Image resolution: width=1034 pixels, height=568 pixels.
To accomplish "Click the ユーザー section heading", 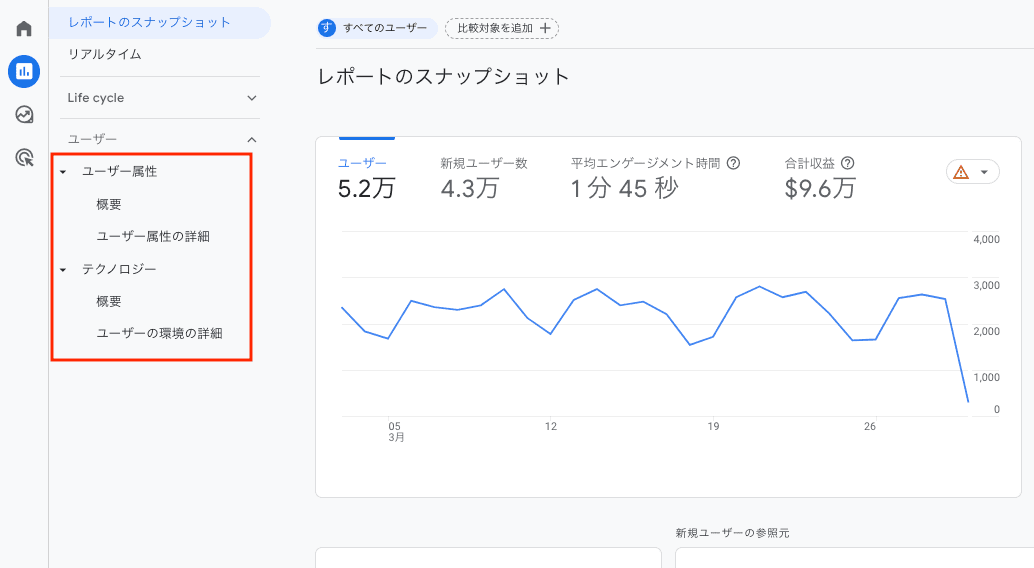I will [92, 139].
